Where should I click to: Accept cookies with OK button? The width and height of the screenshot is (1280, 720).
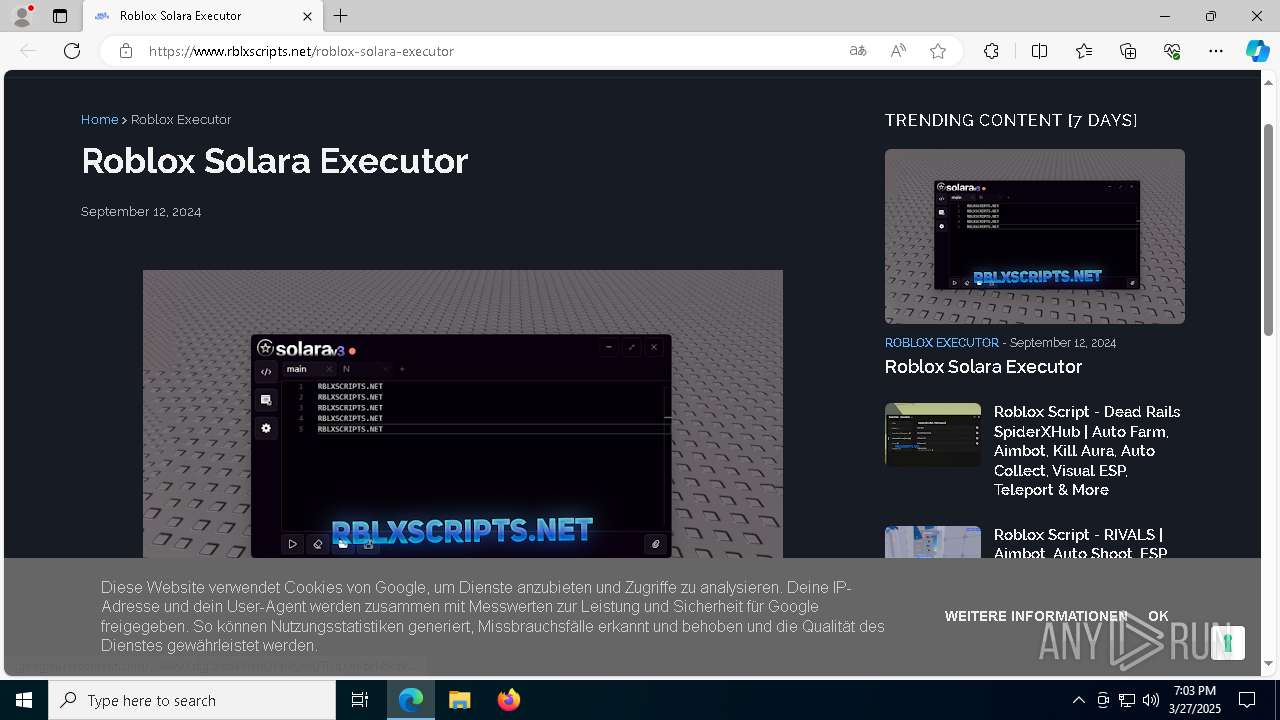[x=1158, y=616]
